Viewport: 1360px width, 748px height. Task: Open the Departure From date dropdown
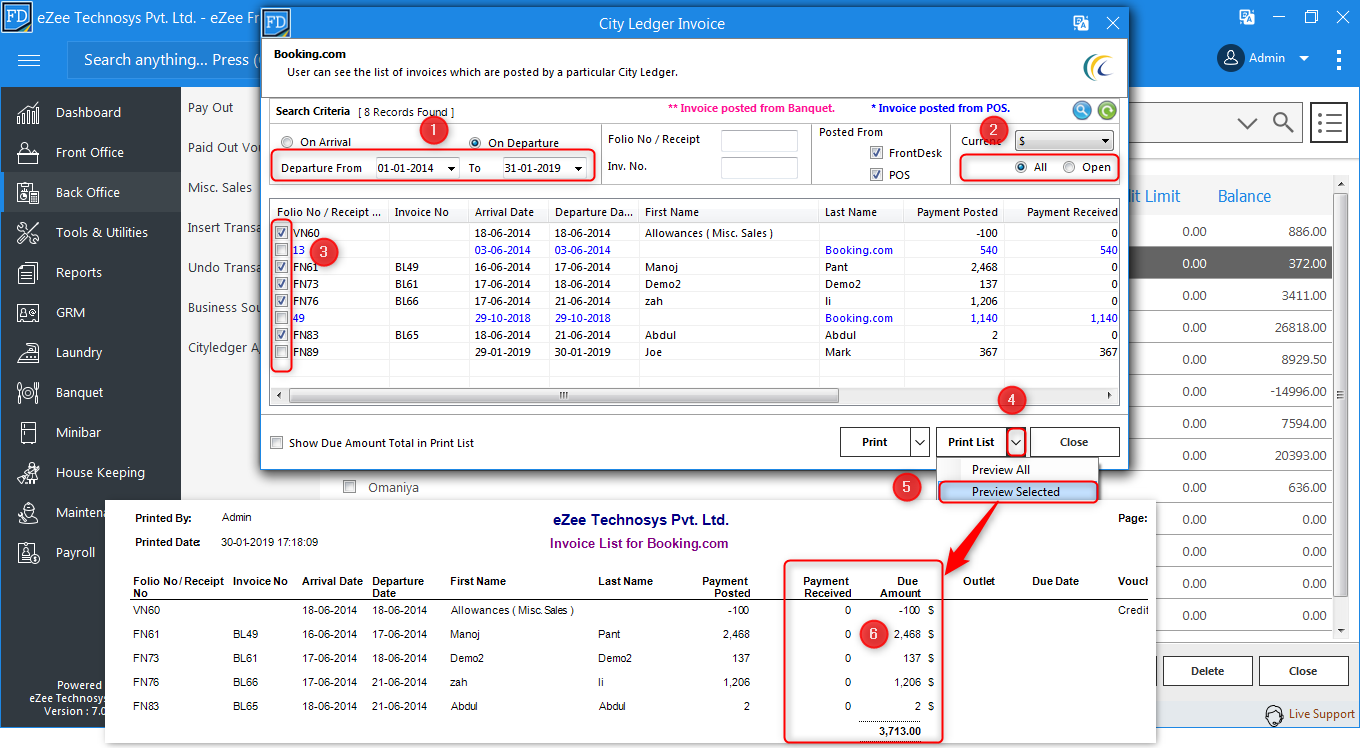tap(452, 169)
